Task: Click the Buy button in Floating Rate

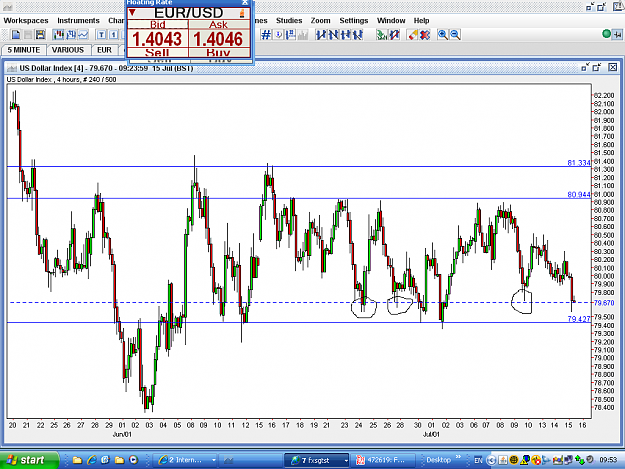Action: click(219, 53)
